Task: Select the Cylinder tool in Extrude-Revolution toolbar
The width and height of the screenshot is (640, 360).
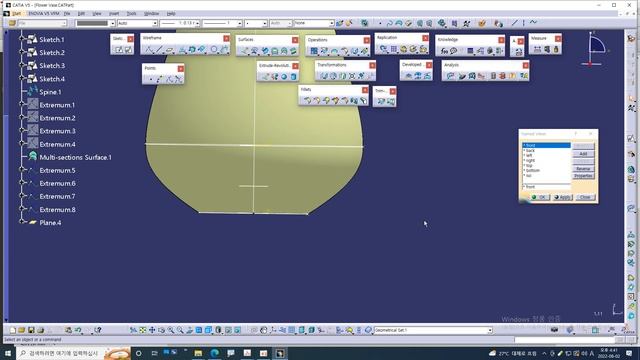Action: (293, 76)
